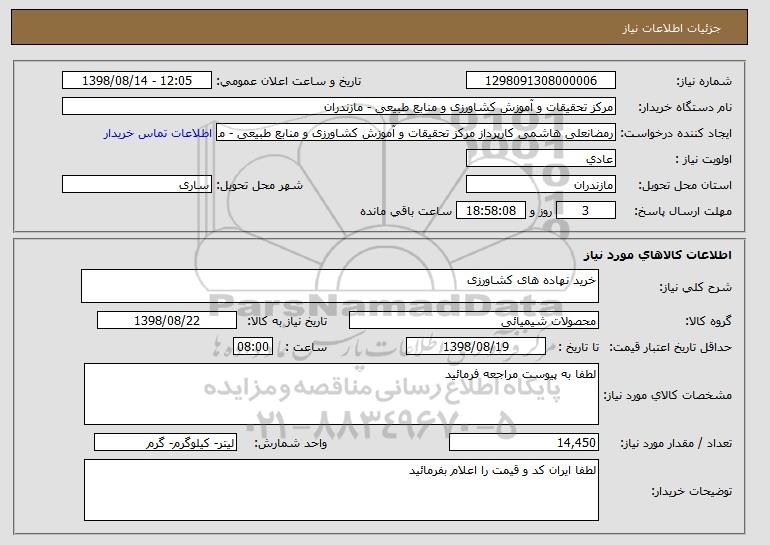Click the delivery city field 'ساری'
Screen dimensions: 770x545
[x=137, y=185]
